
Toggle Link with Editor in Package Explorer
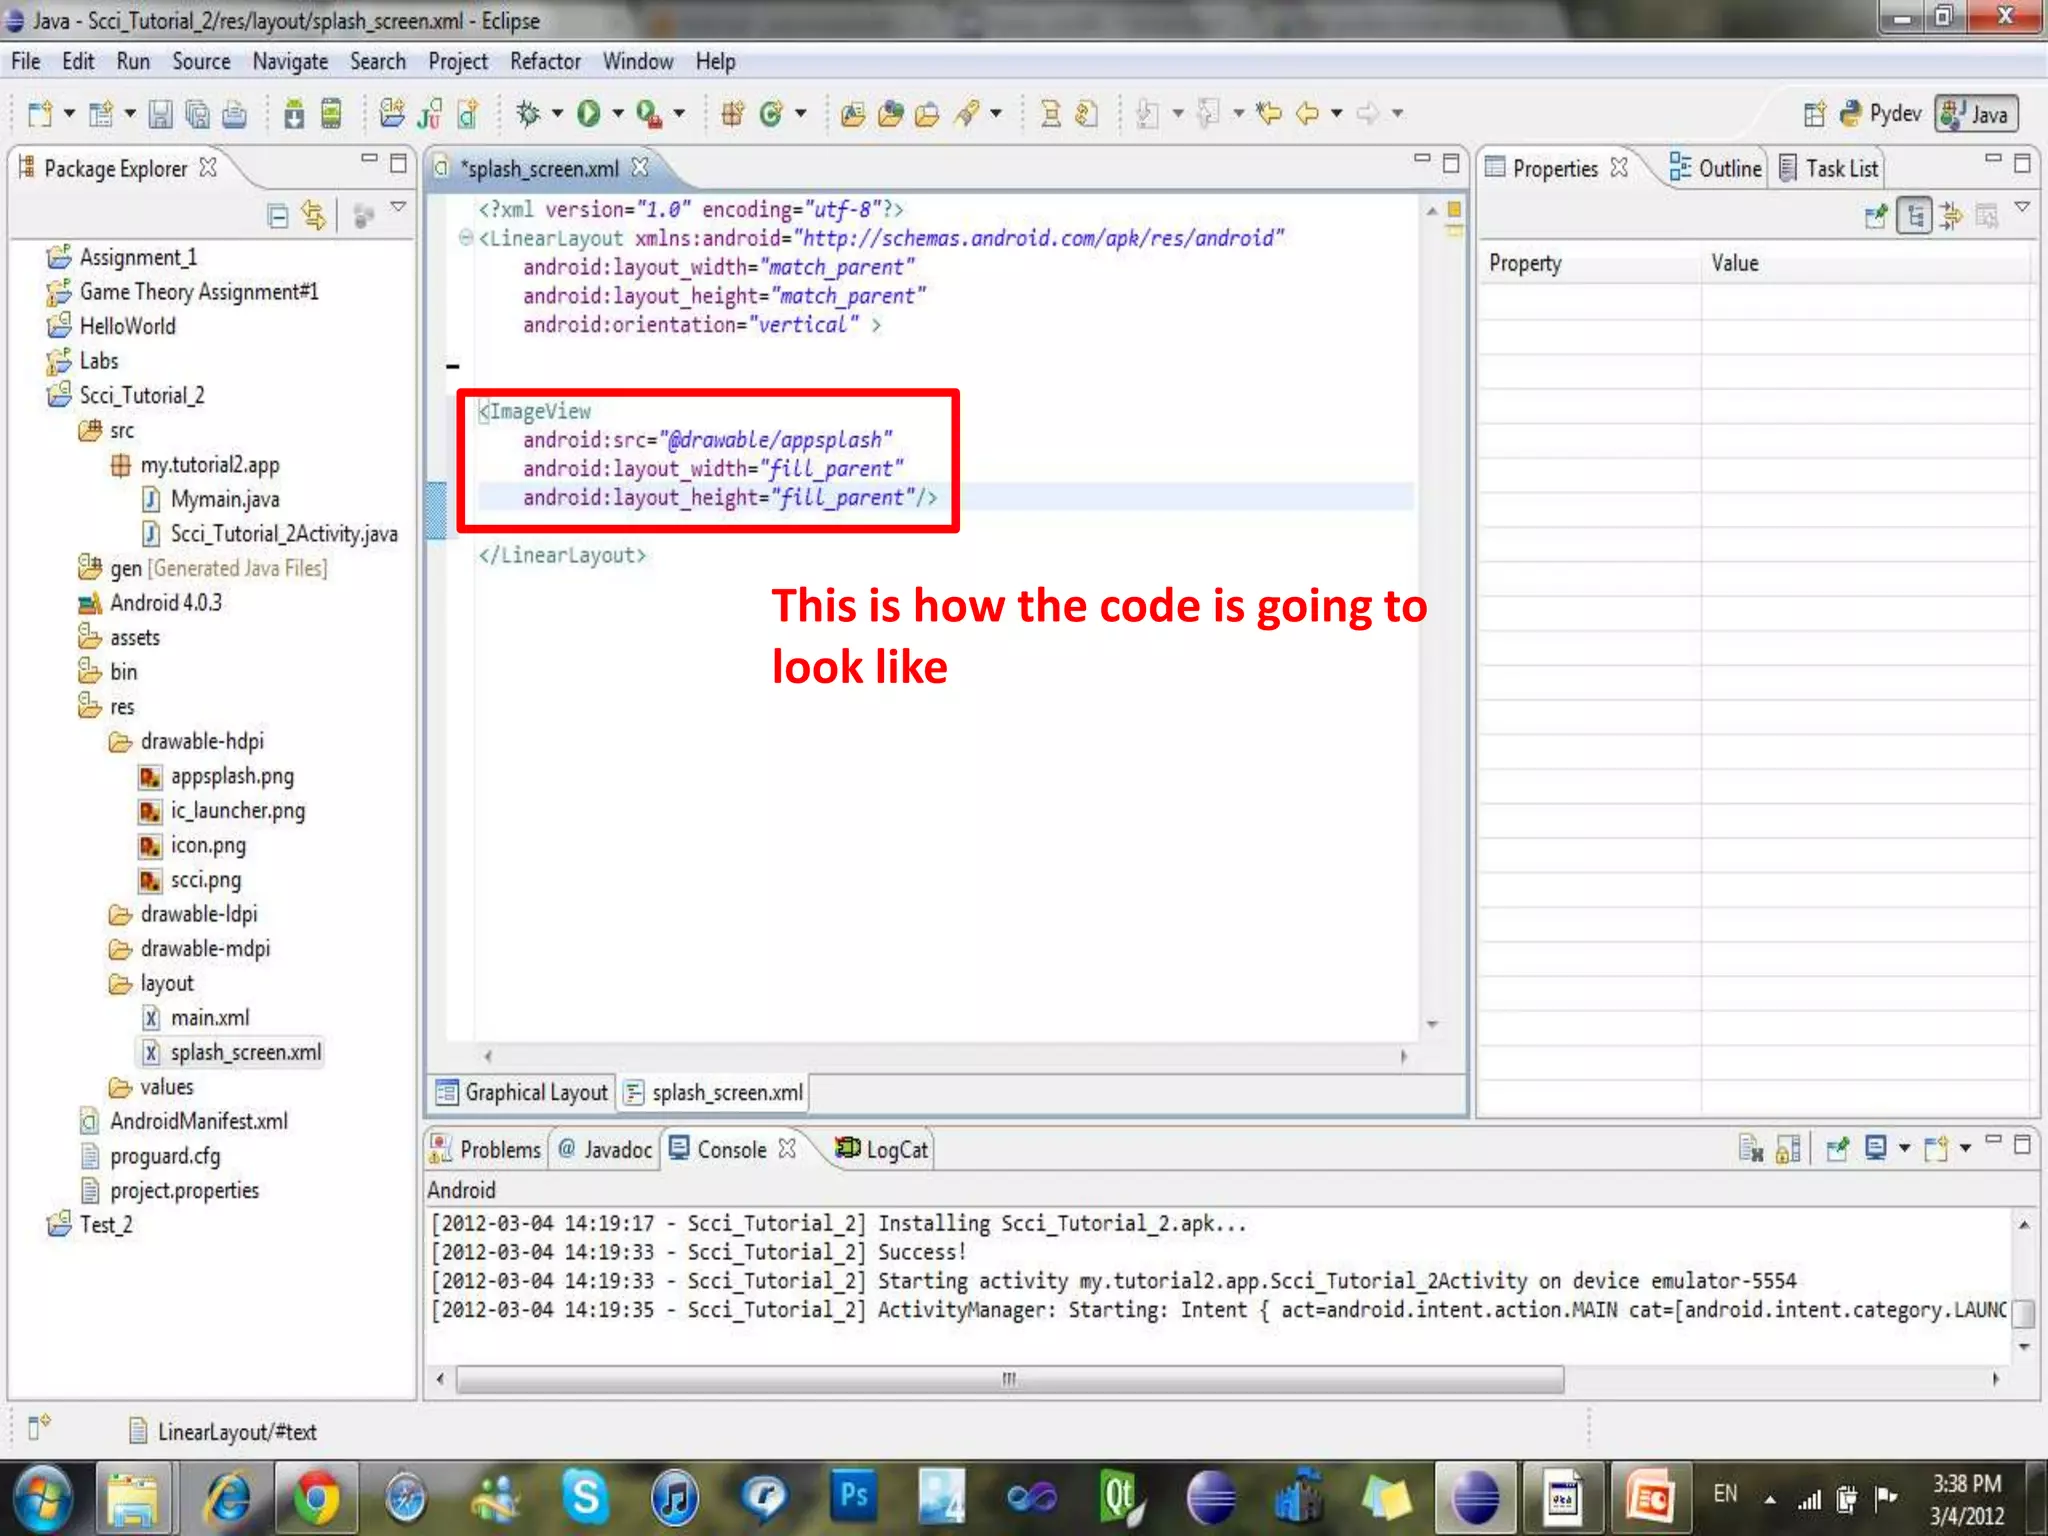314,215
